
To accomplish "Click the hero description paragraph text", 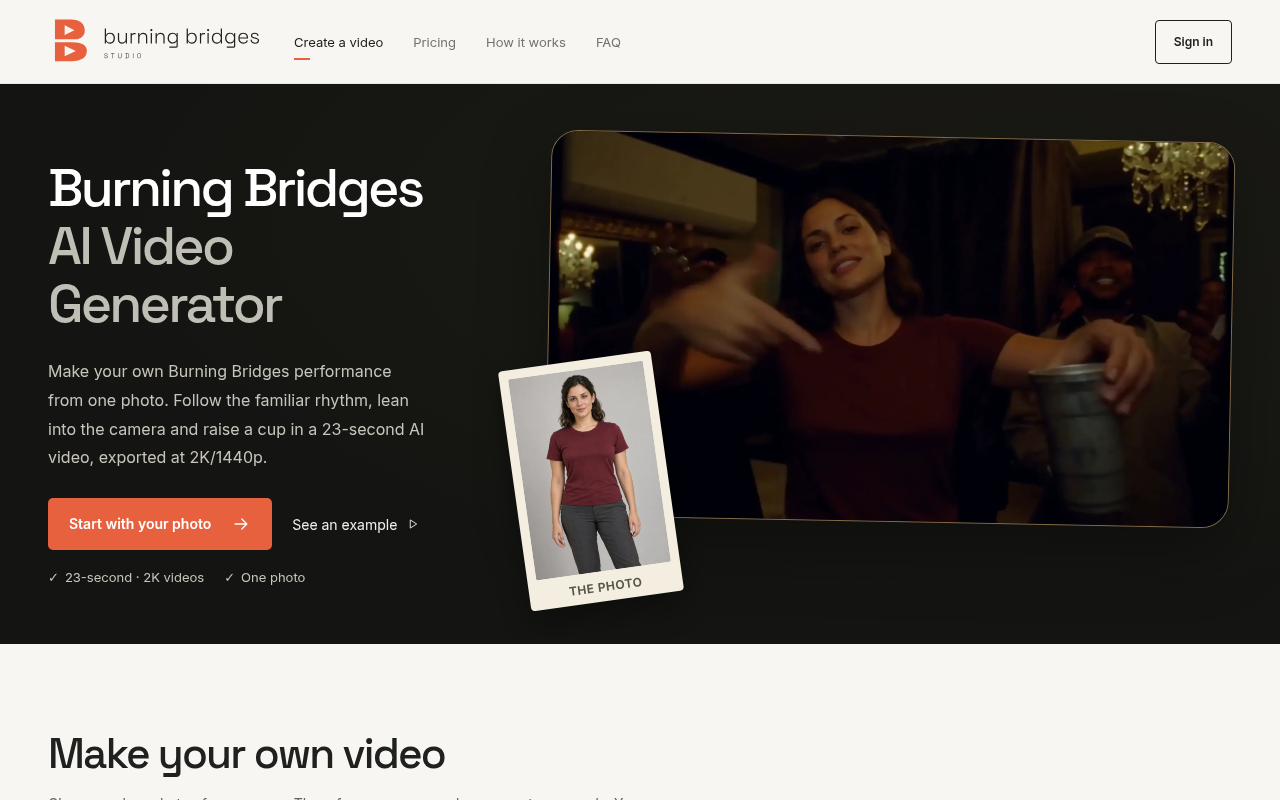I will pos(236,414).
